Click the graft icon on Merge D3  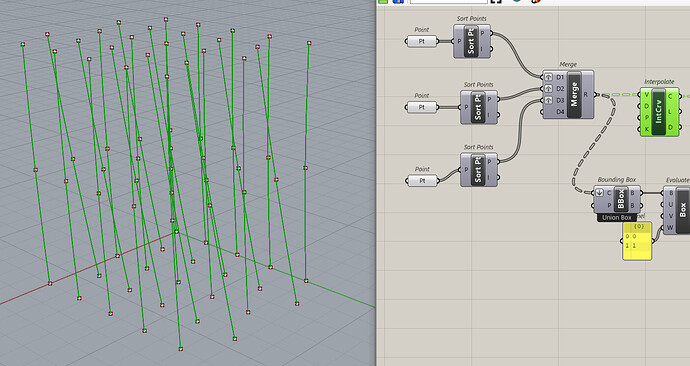[548, 100]
